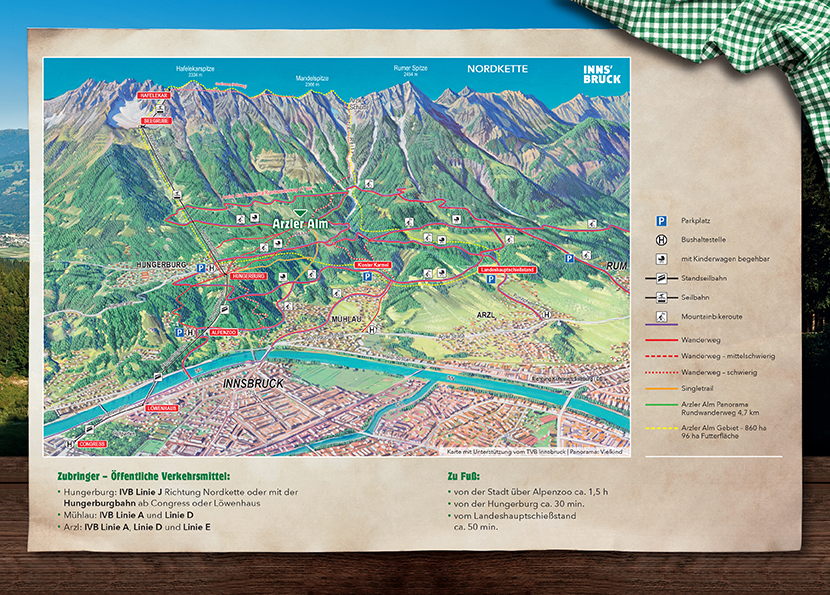Click the red HUNGERBURG station label
The image size is (830, 595).
pyautogui.click(x=248, y=276)
